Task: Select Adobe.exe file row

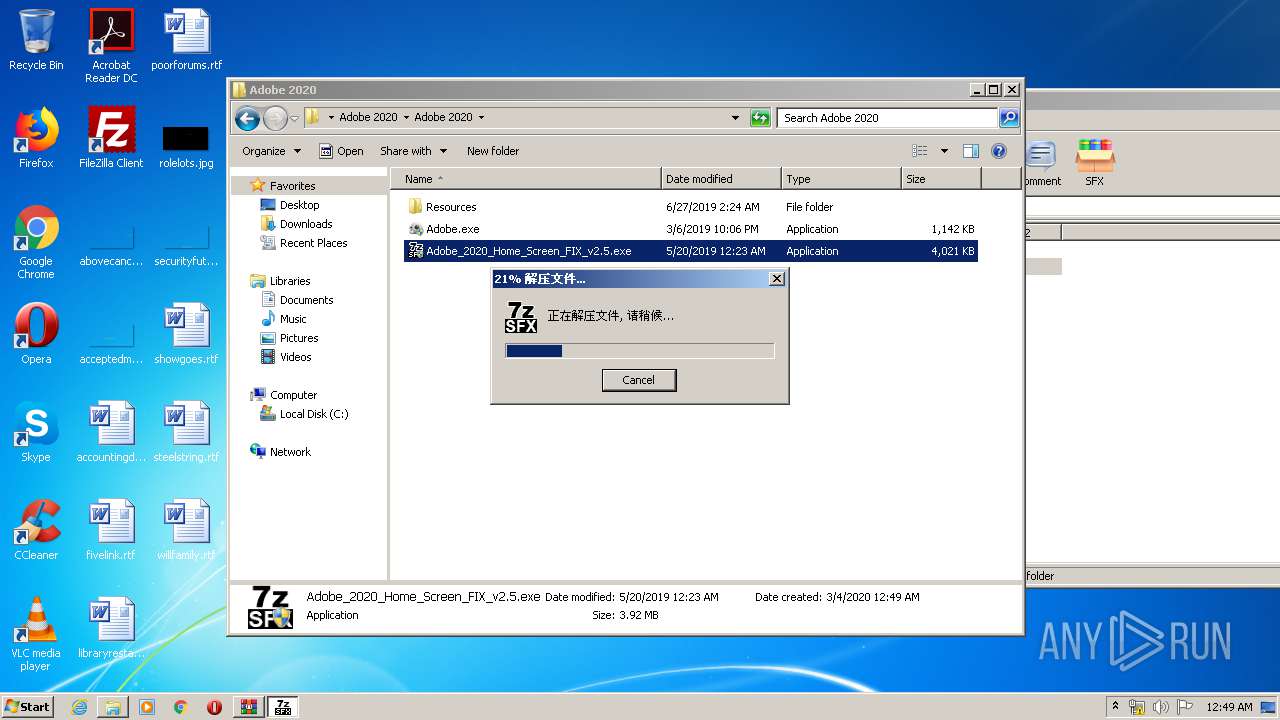Action: point(690,229)
